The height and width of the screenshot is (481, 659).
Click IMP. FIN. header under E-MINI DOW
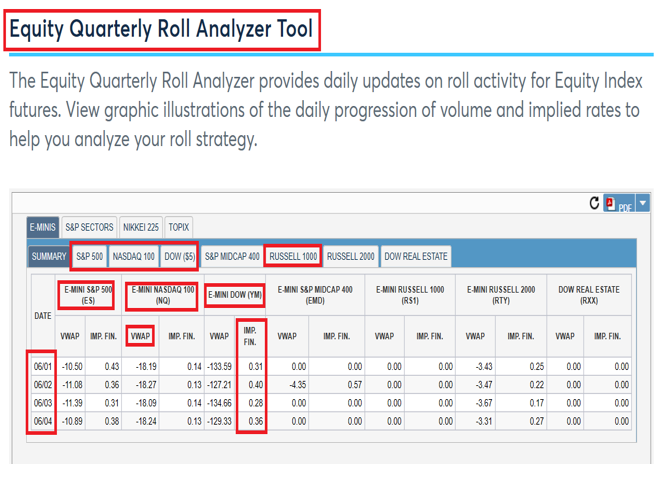coord(250,336)
